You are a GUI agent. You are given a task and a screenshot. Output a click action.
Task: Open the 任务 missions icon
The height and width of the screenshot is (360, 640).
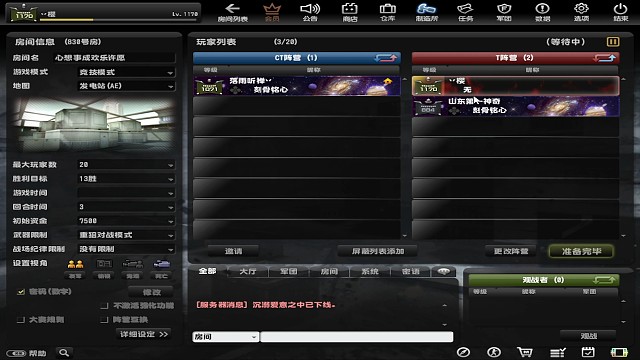pyautogui.click(x=465, y=12)
